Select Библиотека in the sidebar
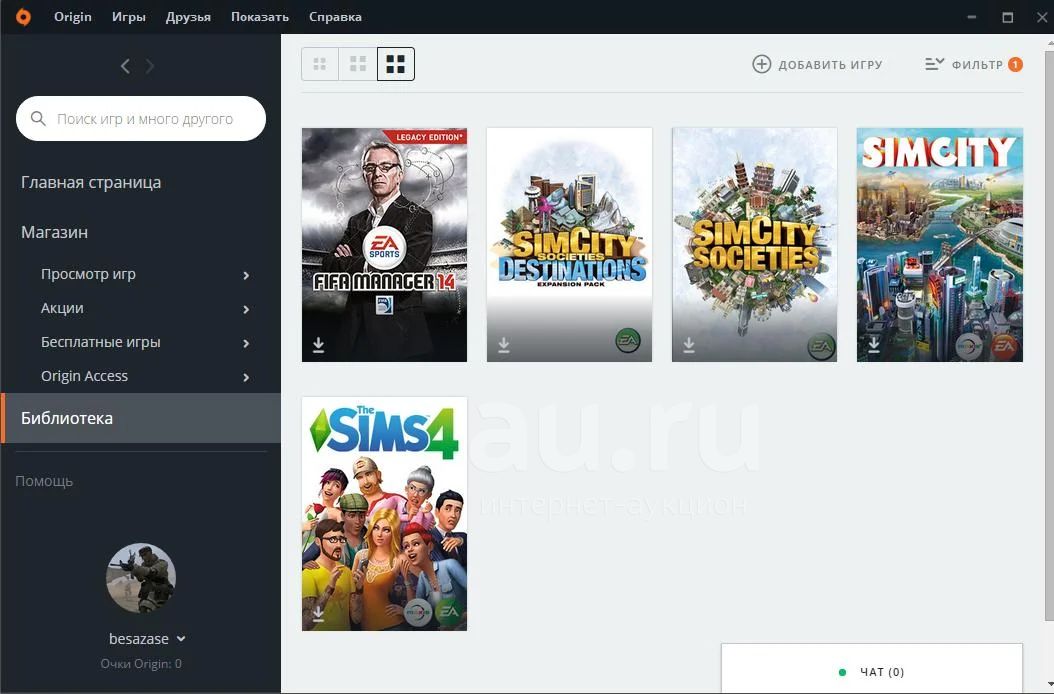1054x694 pixels. (140, 418)
